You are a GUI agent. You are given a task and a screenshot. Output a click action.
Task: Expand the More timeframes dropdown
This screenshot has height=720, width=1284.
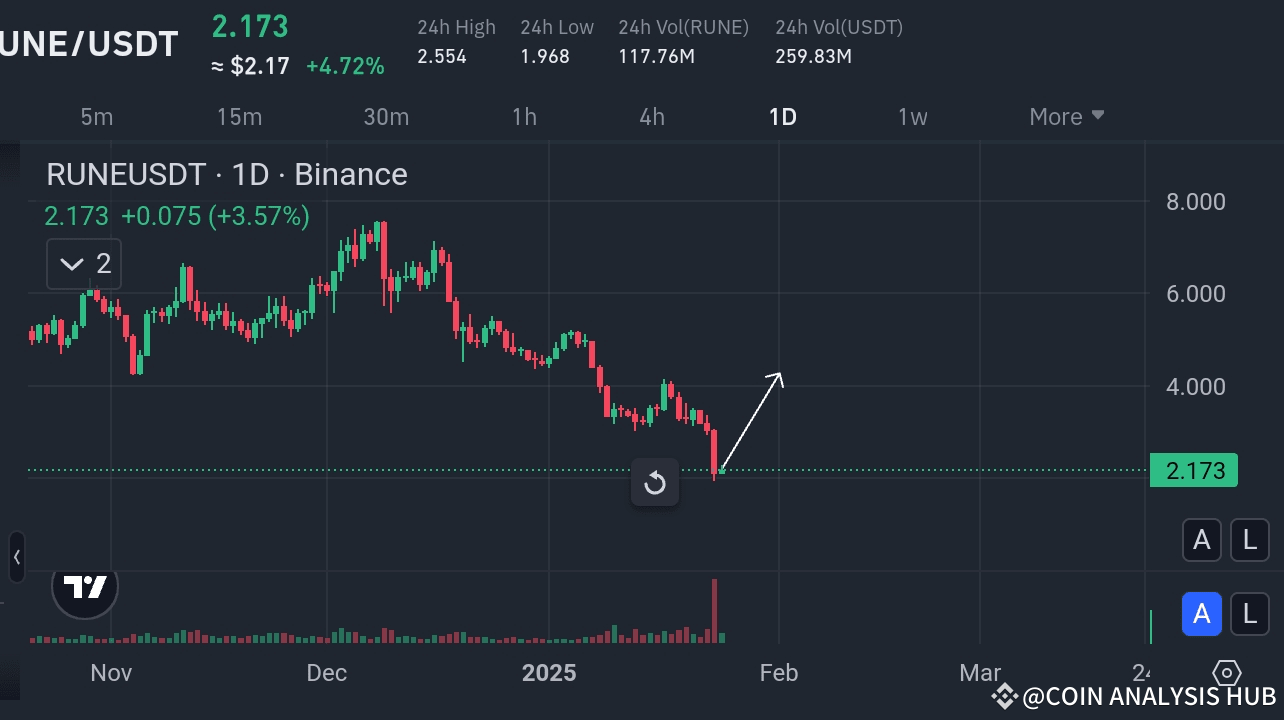(1066, 116)
